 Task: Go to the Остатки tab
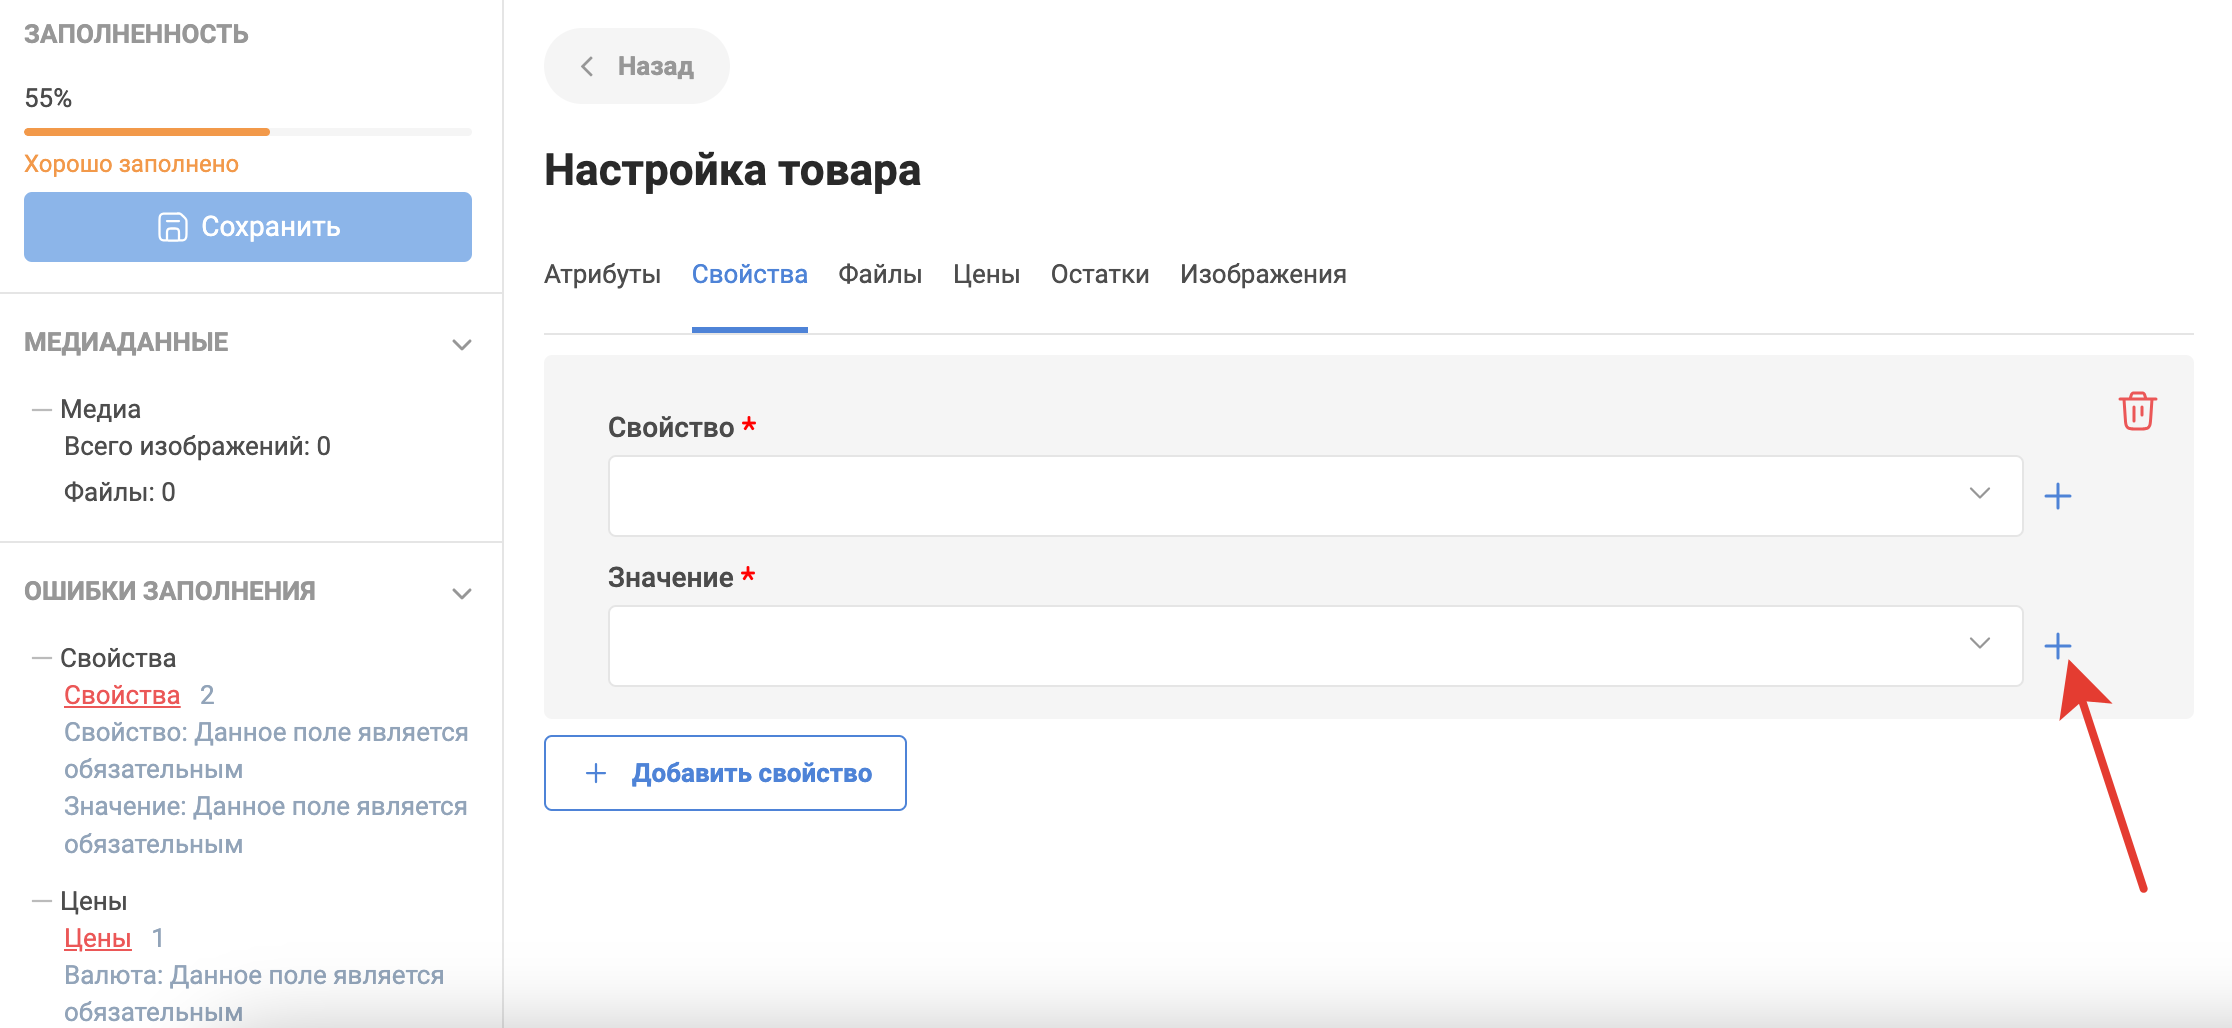1099,274
